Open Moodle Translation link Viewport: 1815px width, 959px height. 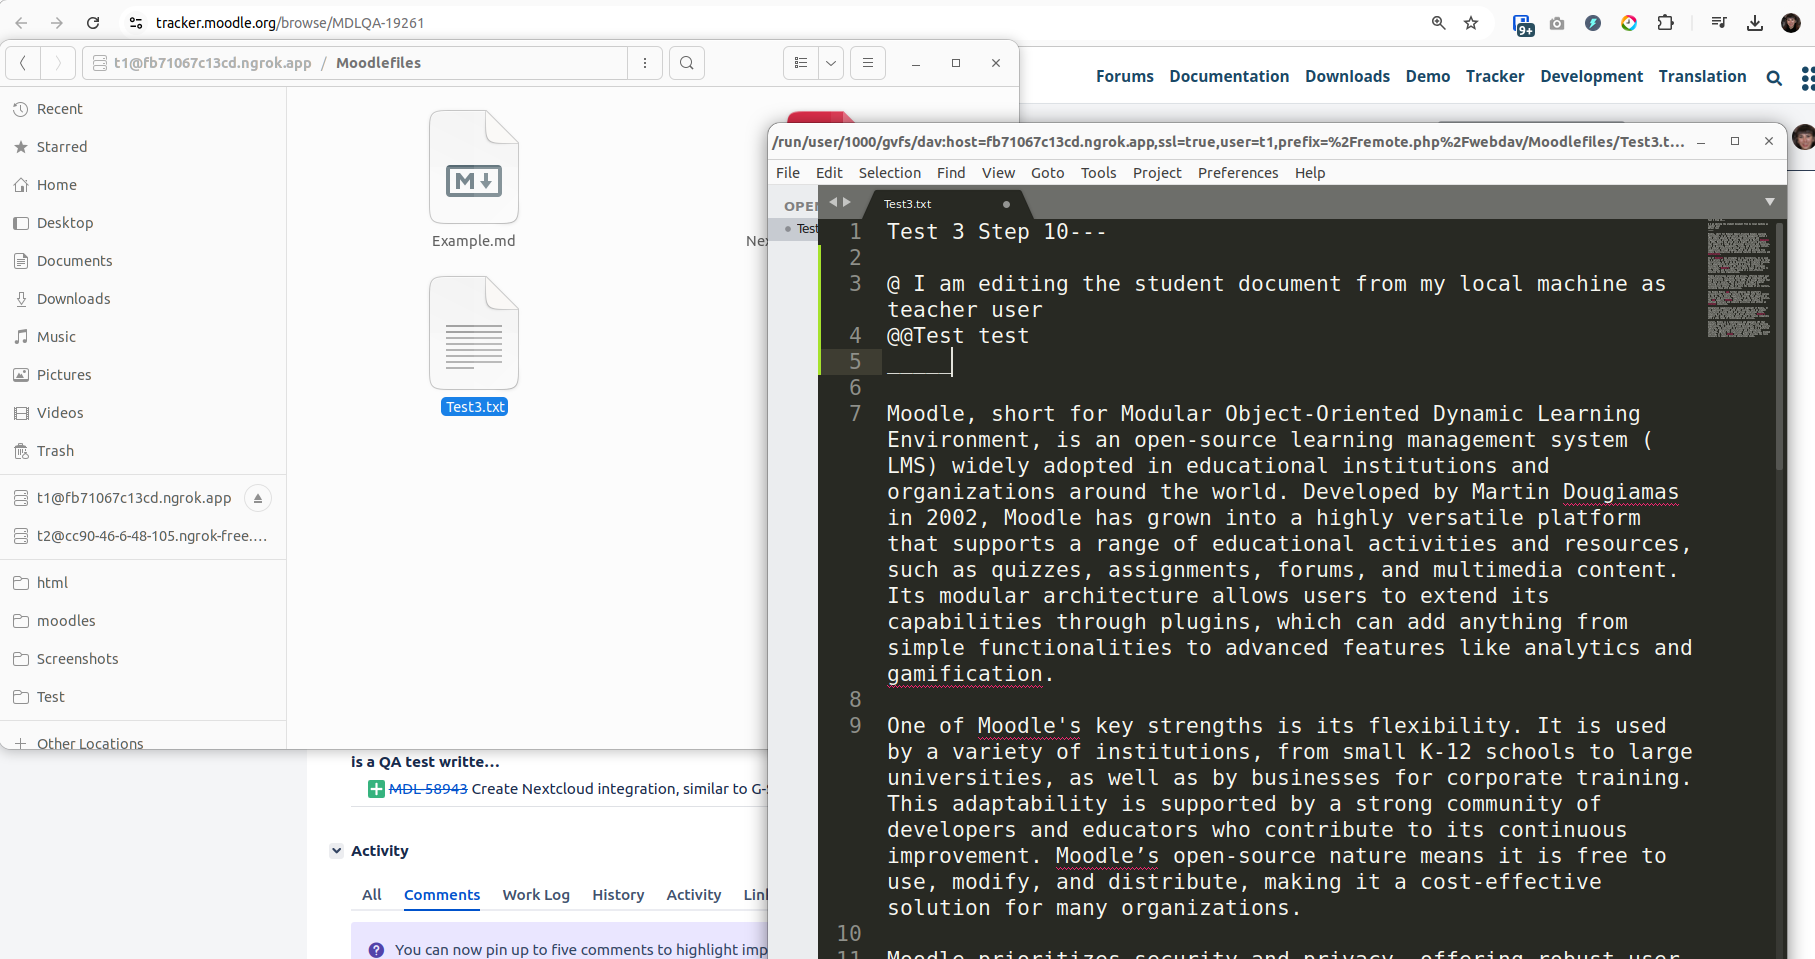click(x=1702, y=76)
